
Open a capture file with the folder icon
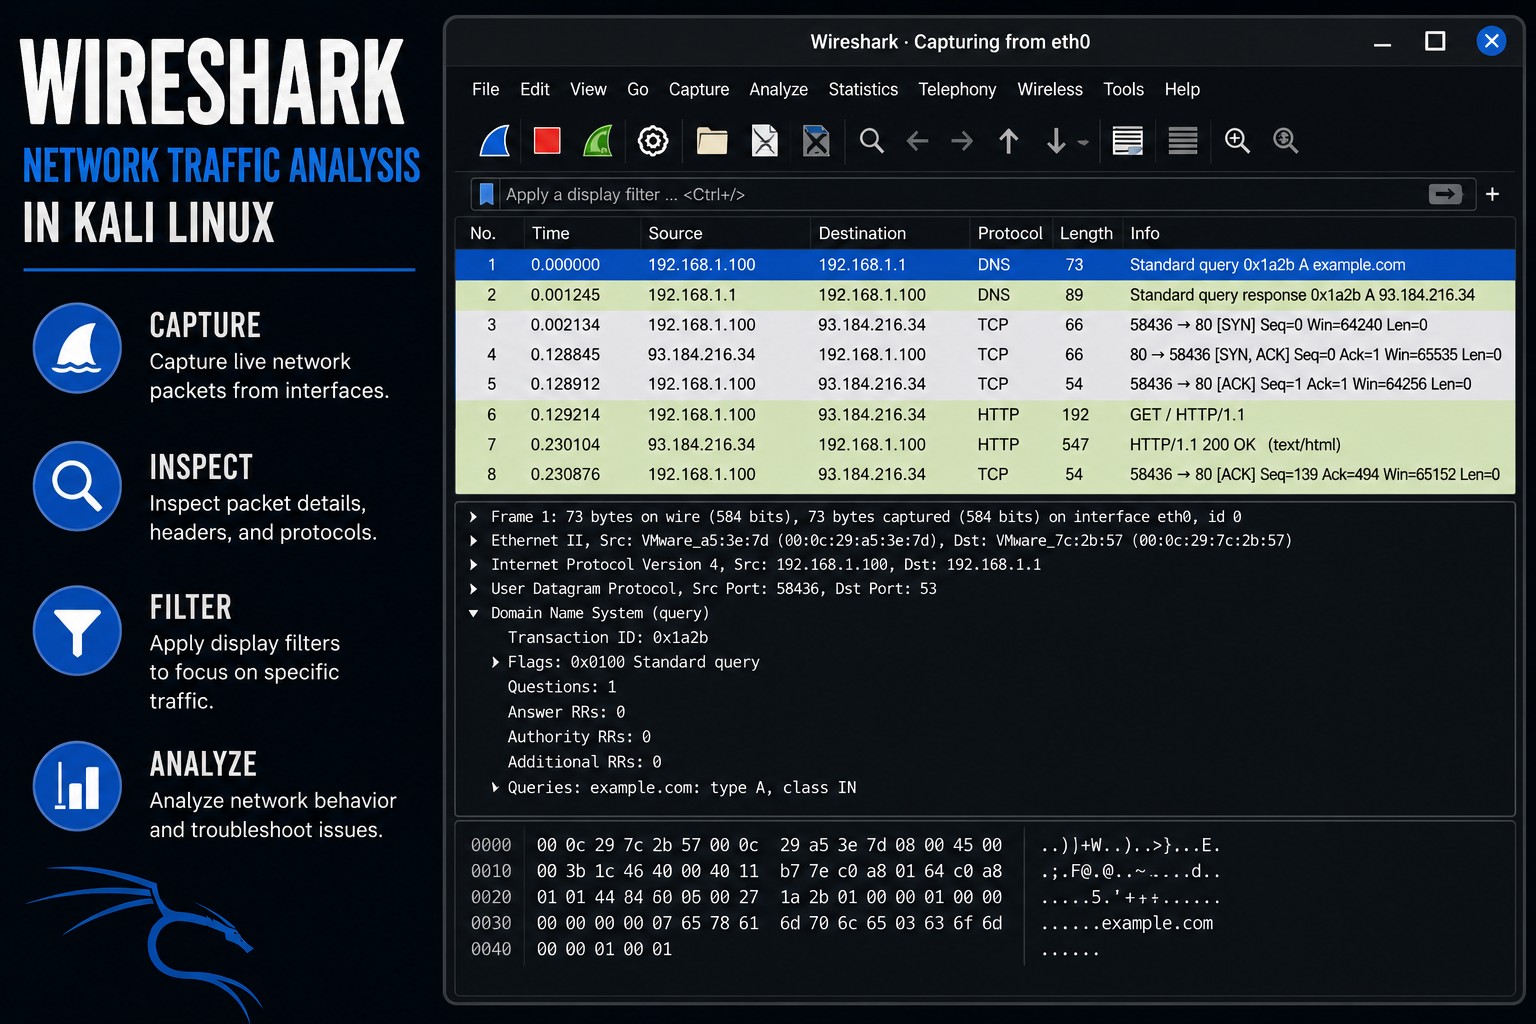tap(712, 141)
